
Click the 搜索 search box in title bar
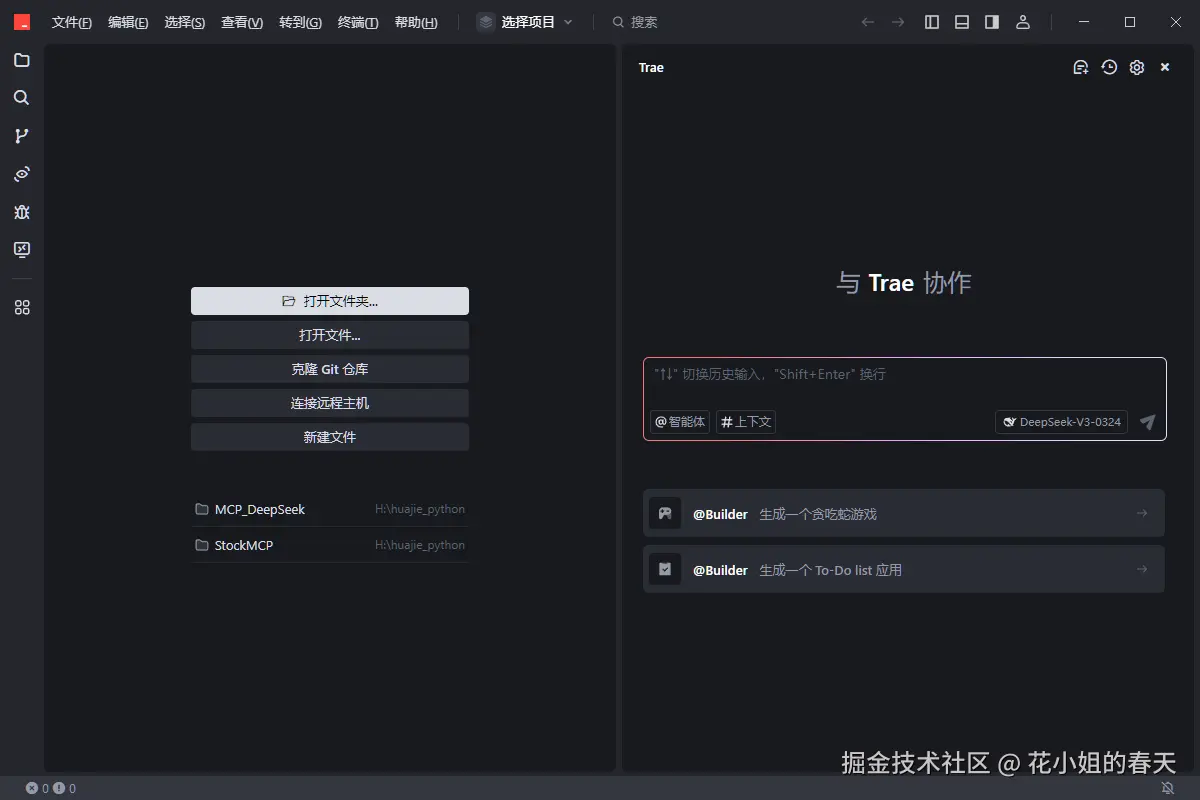(635, 22)
